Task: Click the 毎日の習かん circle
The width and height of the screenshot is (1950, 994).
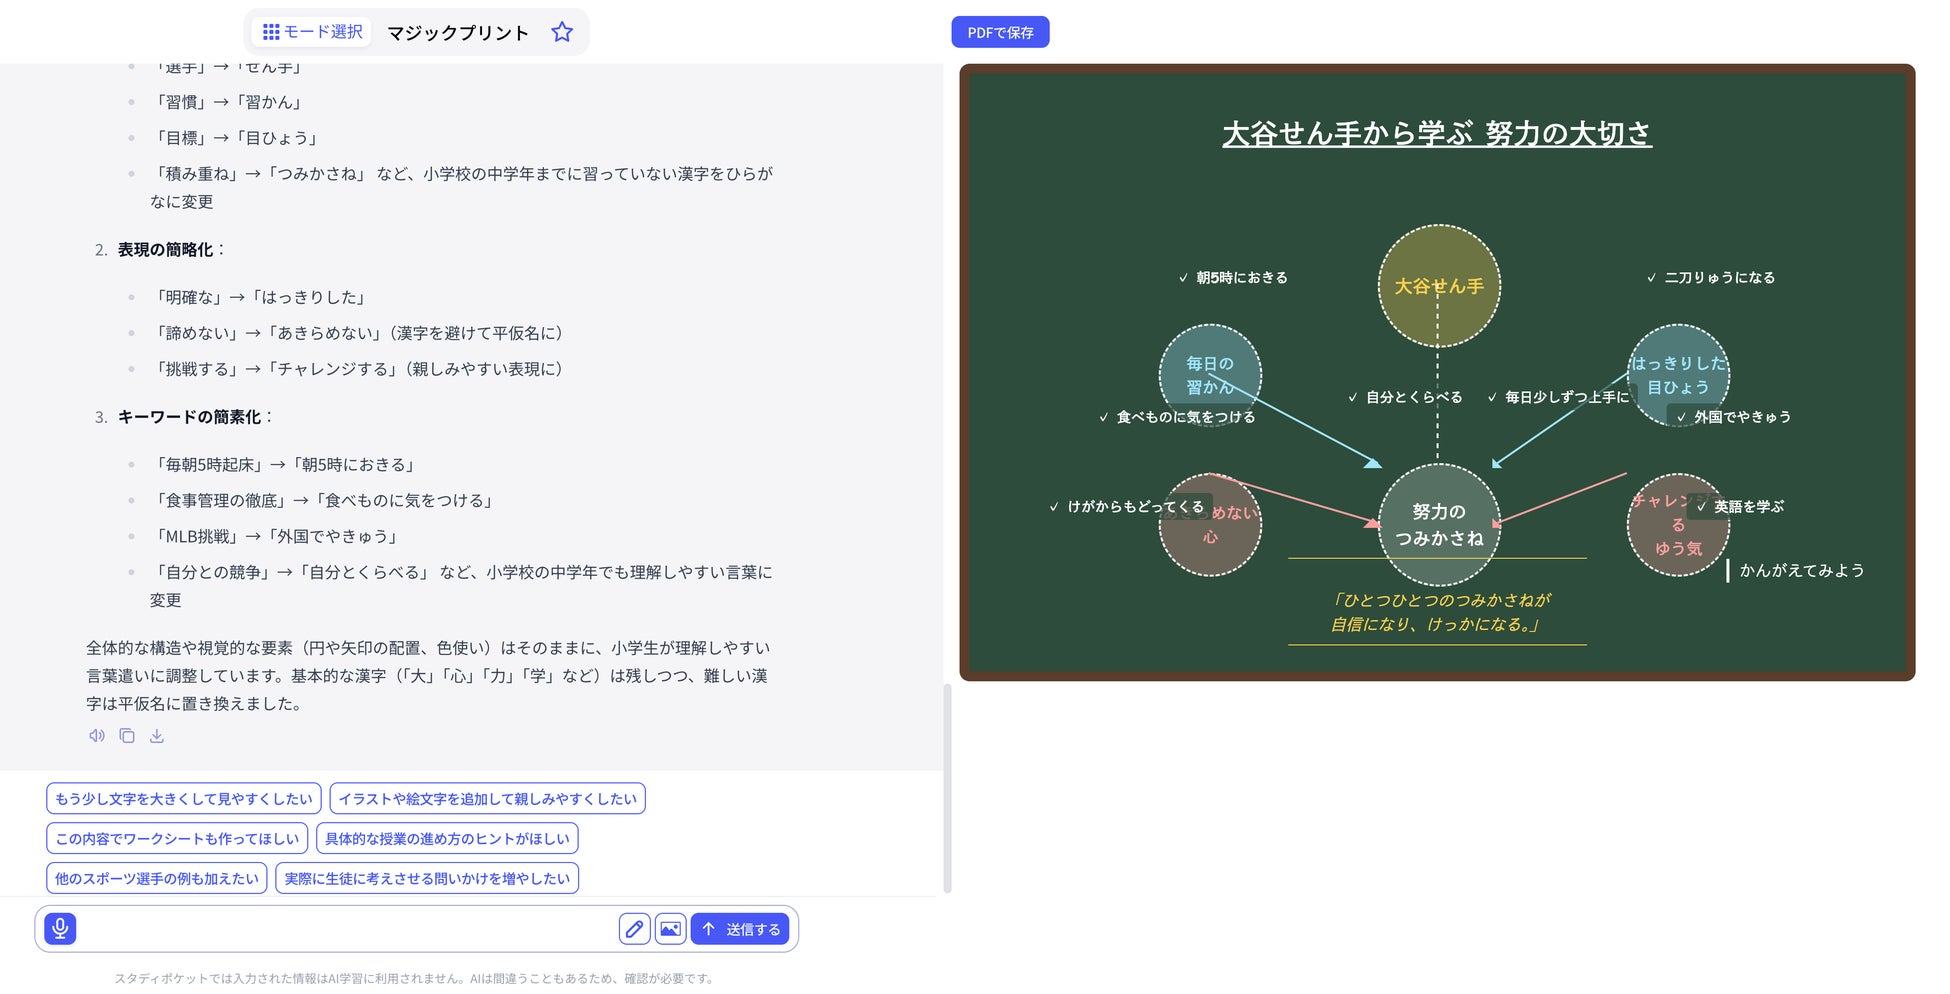Action: (x=1210, y=375)
